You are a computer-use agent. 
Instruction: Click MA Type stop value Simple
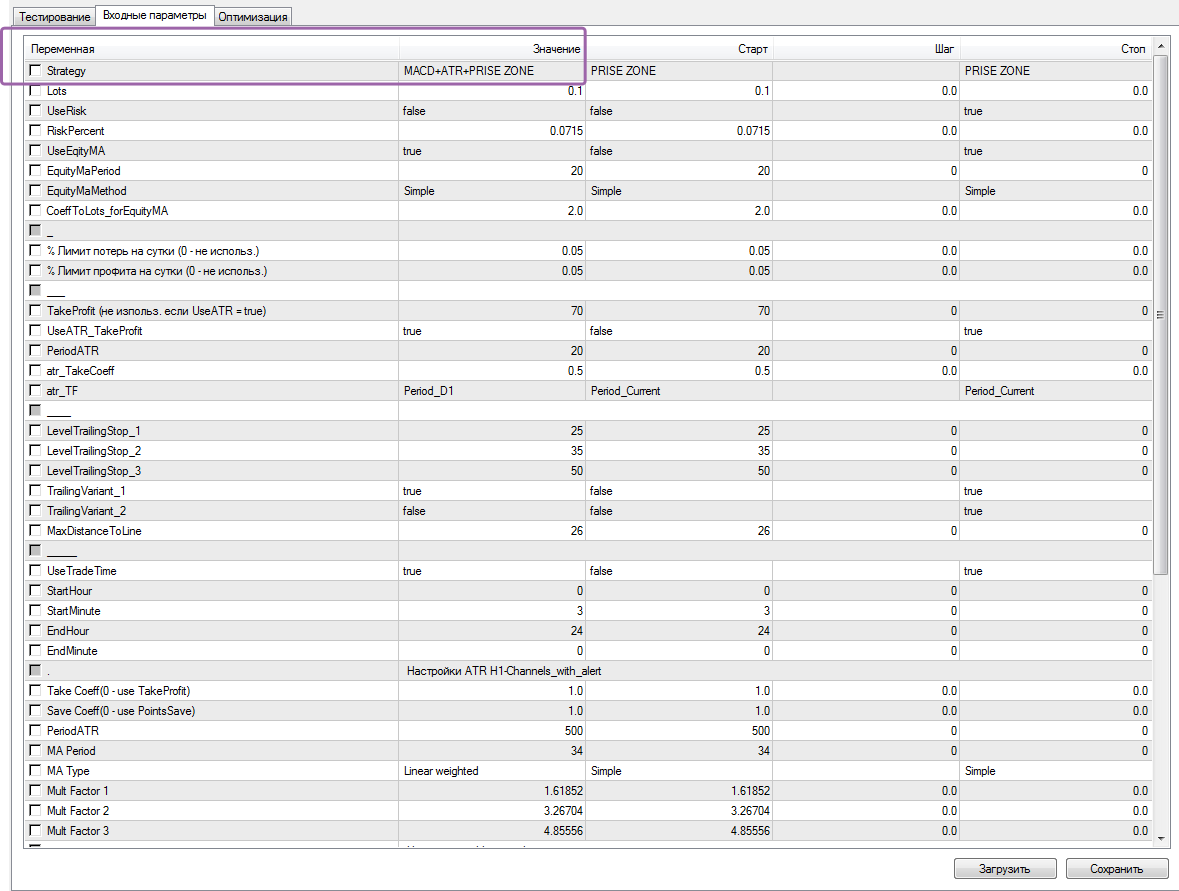1056,771
